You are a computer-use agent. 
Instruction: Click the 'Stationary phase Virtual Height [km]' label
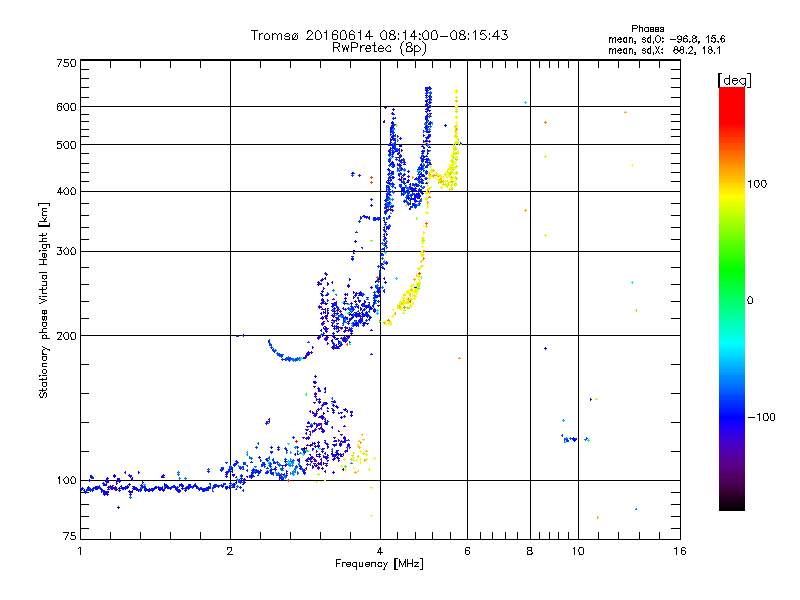[44, 300]
